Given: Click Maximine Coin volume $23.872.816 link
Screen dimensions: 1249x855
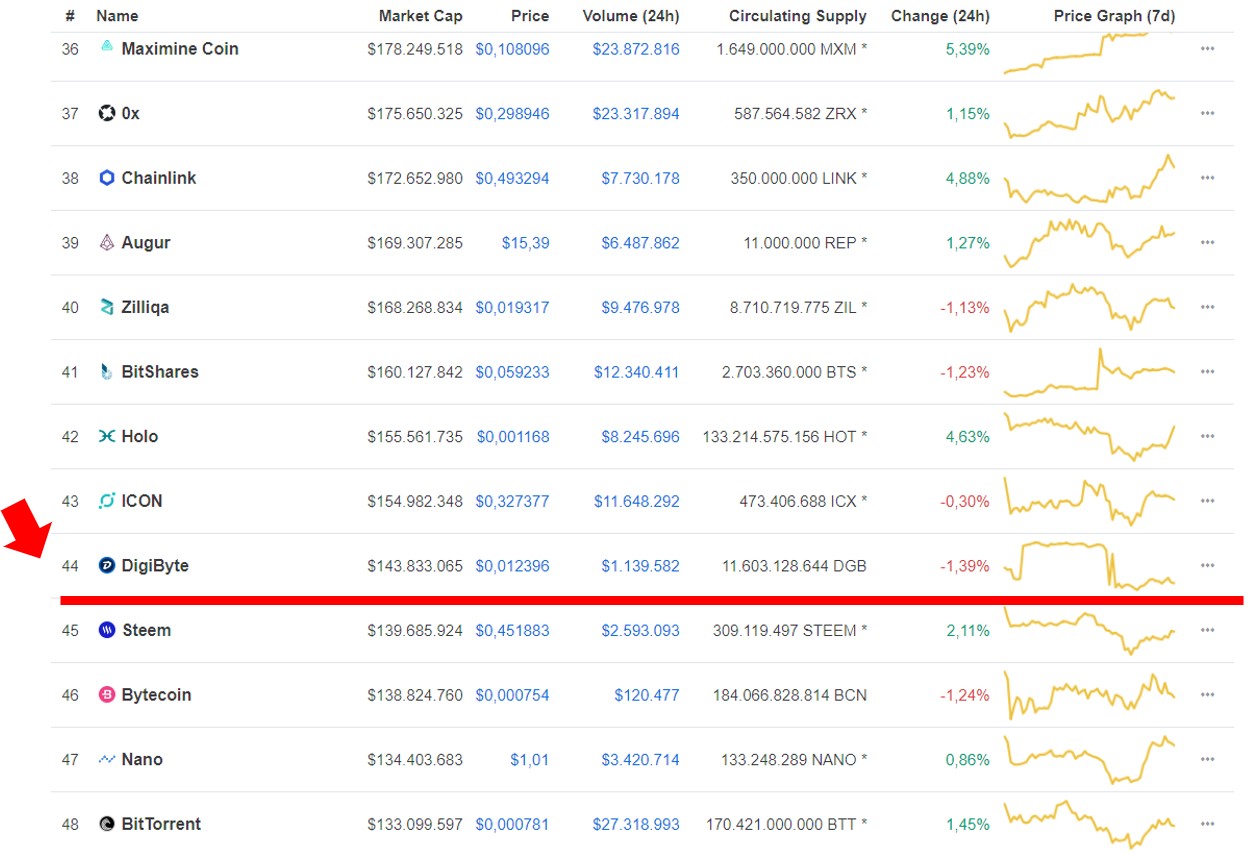Looking at the screenshot, I should [x=636, y=48].
